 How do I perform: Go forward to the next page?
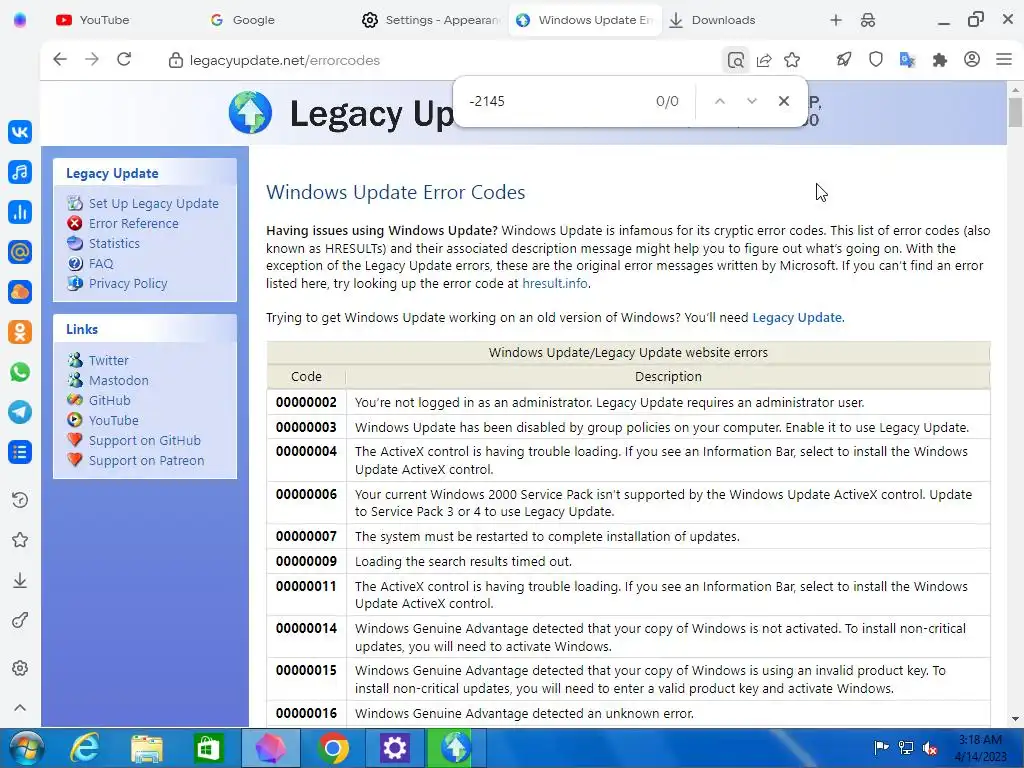92,59
